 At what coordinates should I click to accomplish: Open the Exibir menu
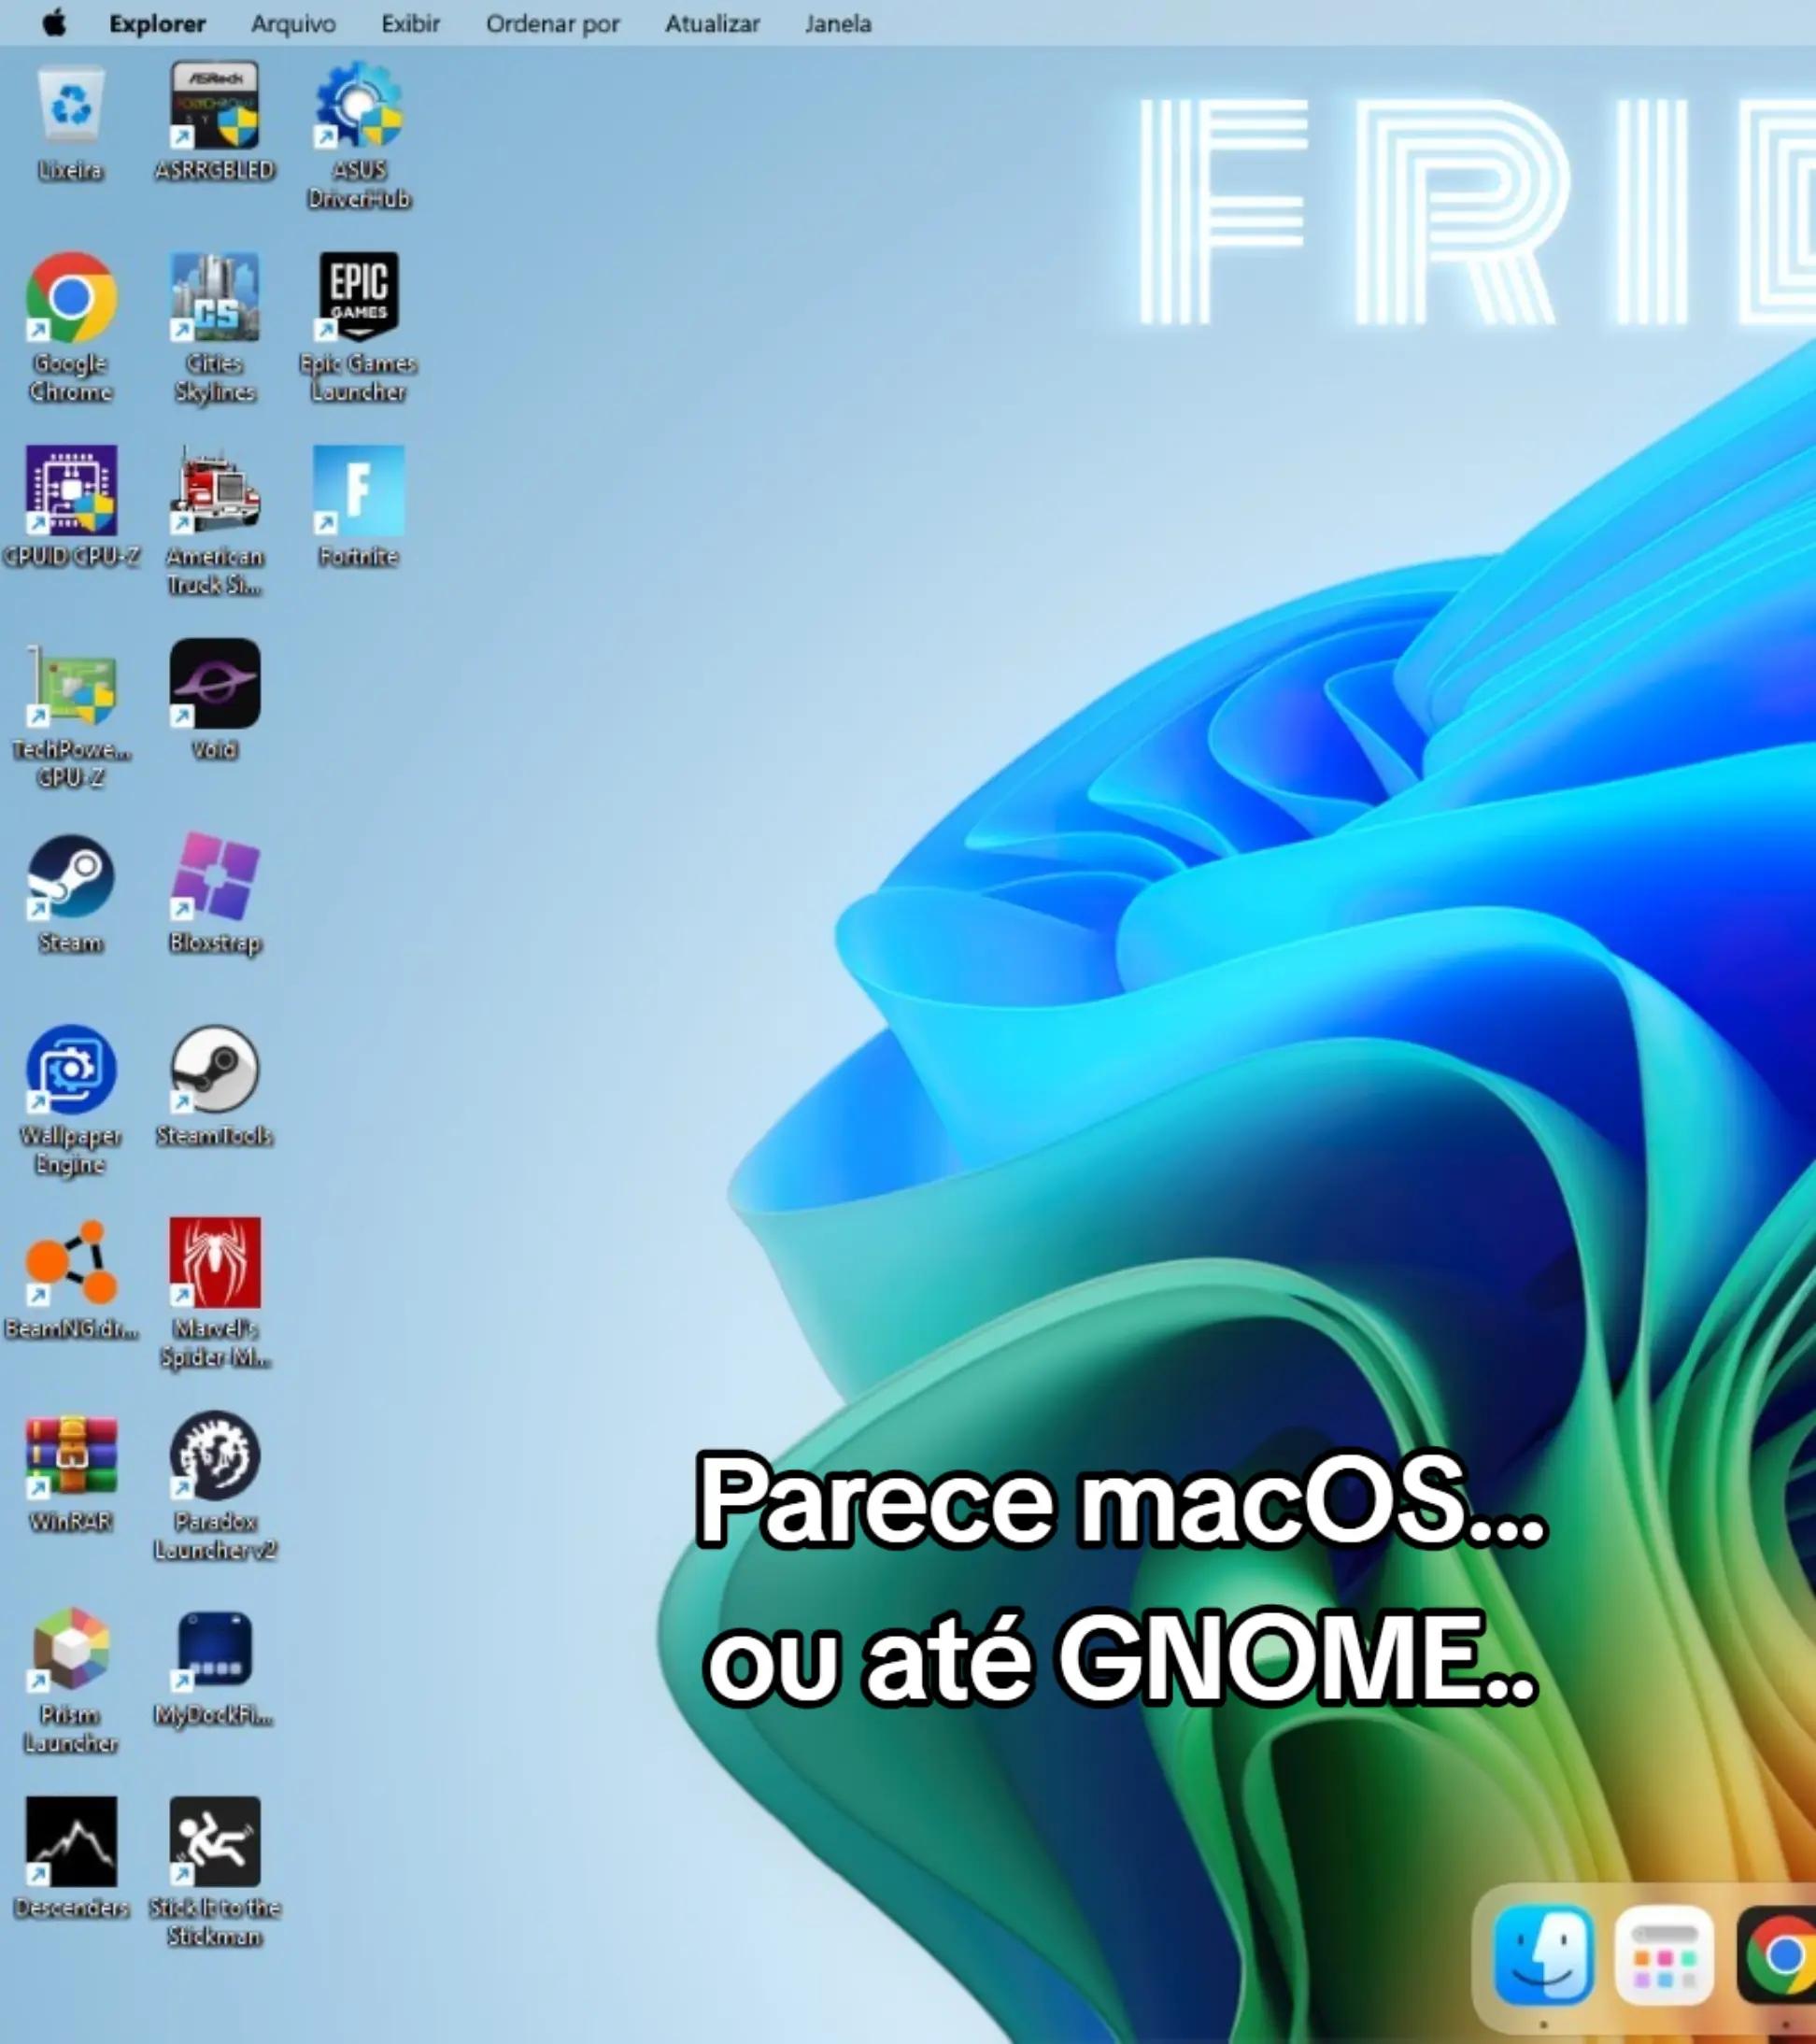point(410,24)
